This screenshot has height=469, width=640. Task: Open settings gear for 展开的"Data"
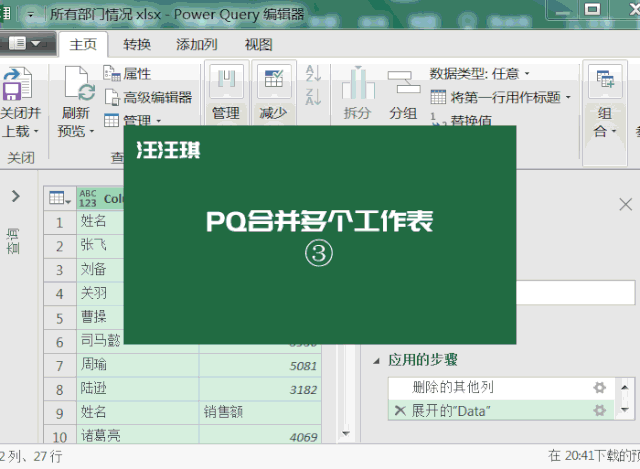[599, 410]
